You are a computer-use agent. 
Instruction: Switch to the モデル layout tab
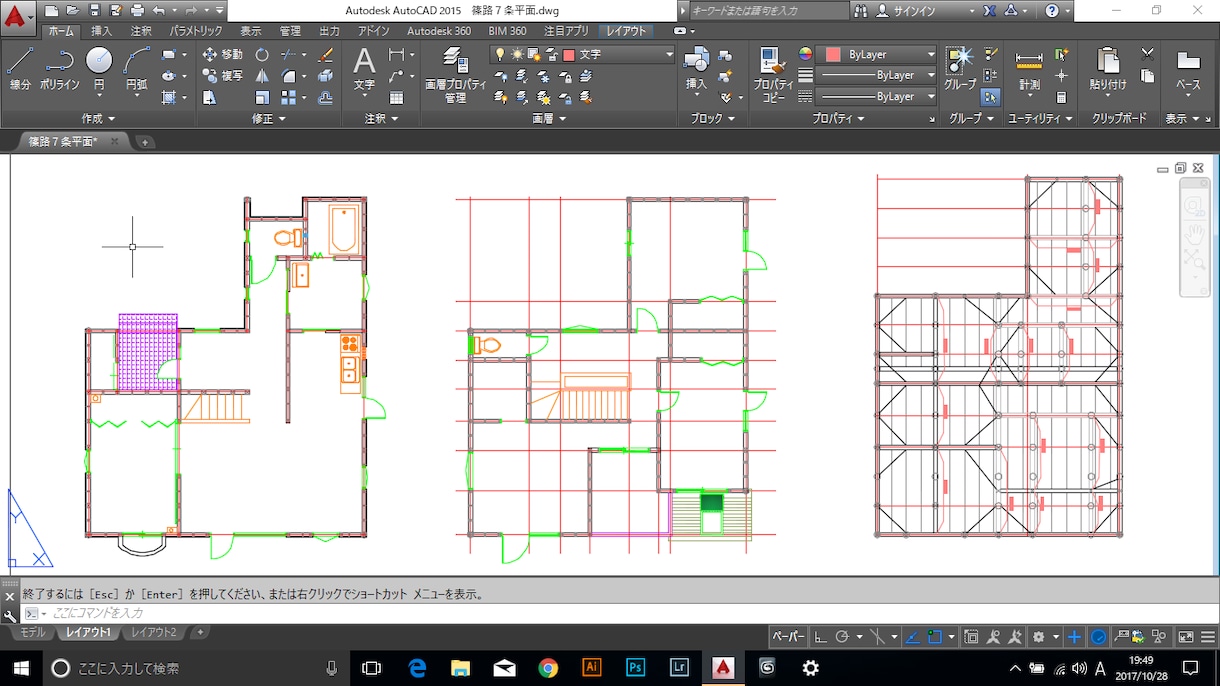[x=33, y=633]
